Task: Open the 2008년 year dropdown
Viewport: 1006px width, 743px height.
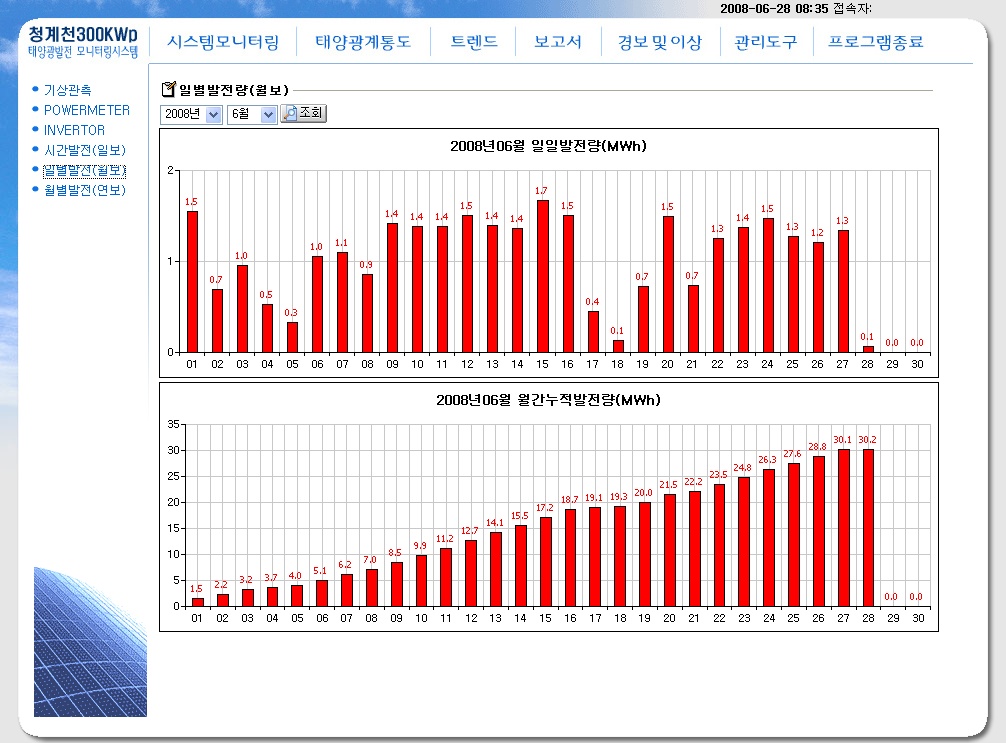Action: pyautogui.click(x=192, y=115)
